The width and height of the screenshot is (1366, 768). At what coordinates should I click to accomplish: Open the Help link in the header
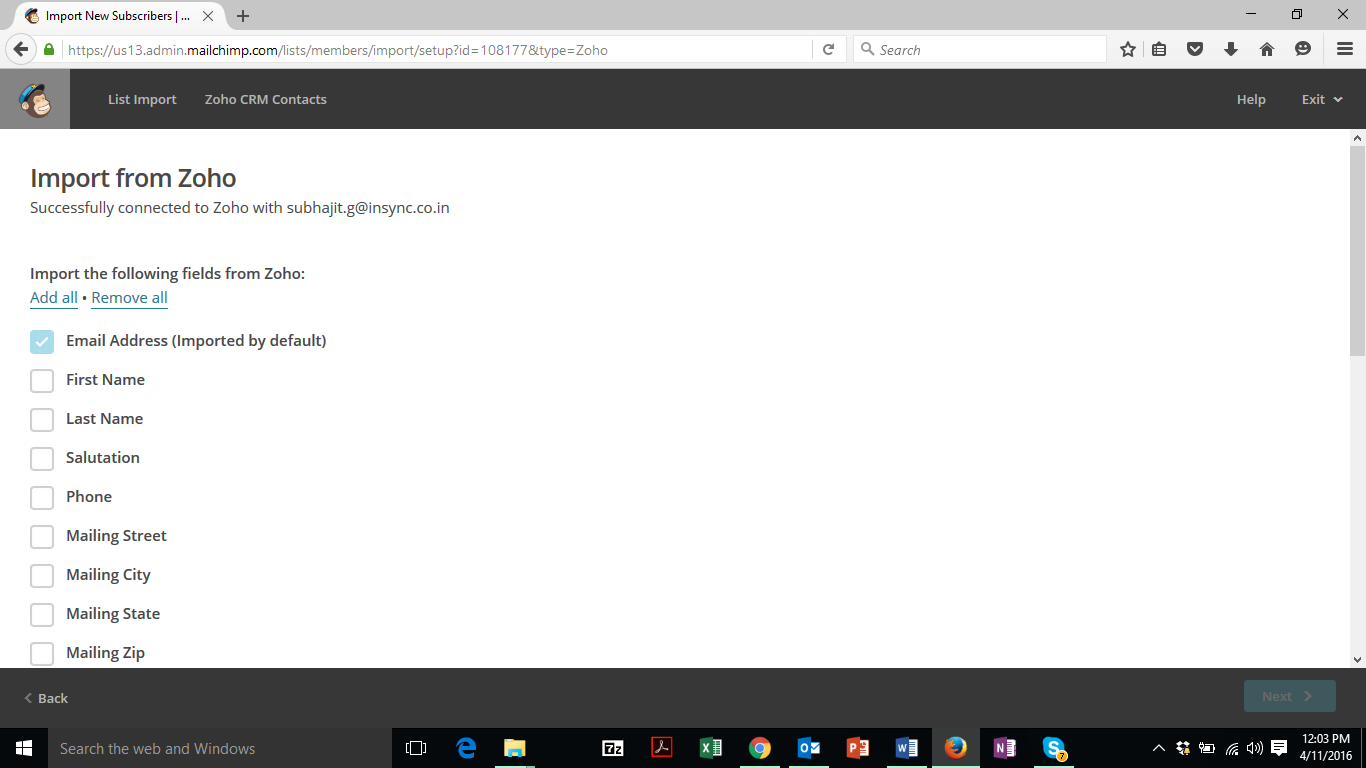pyautogui.click(x=1251, y=99)
